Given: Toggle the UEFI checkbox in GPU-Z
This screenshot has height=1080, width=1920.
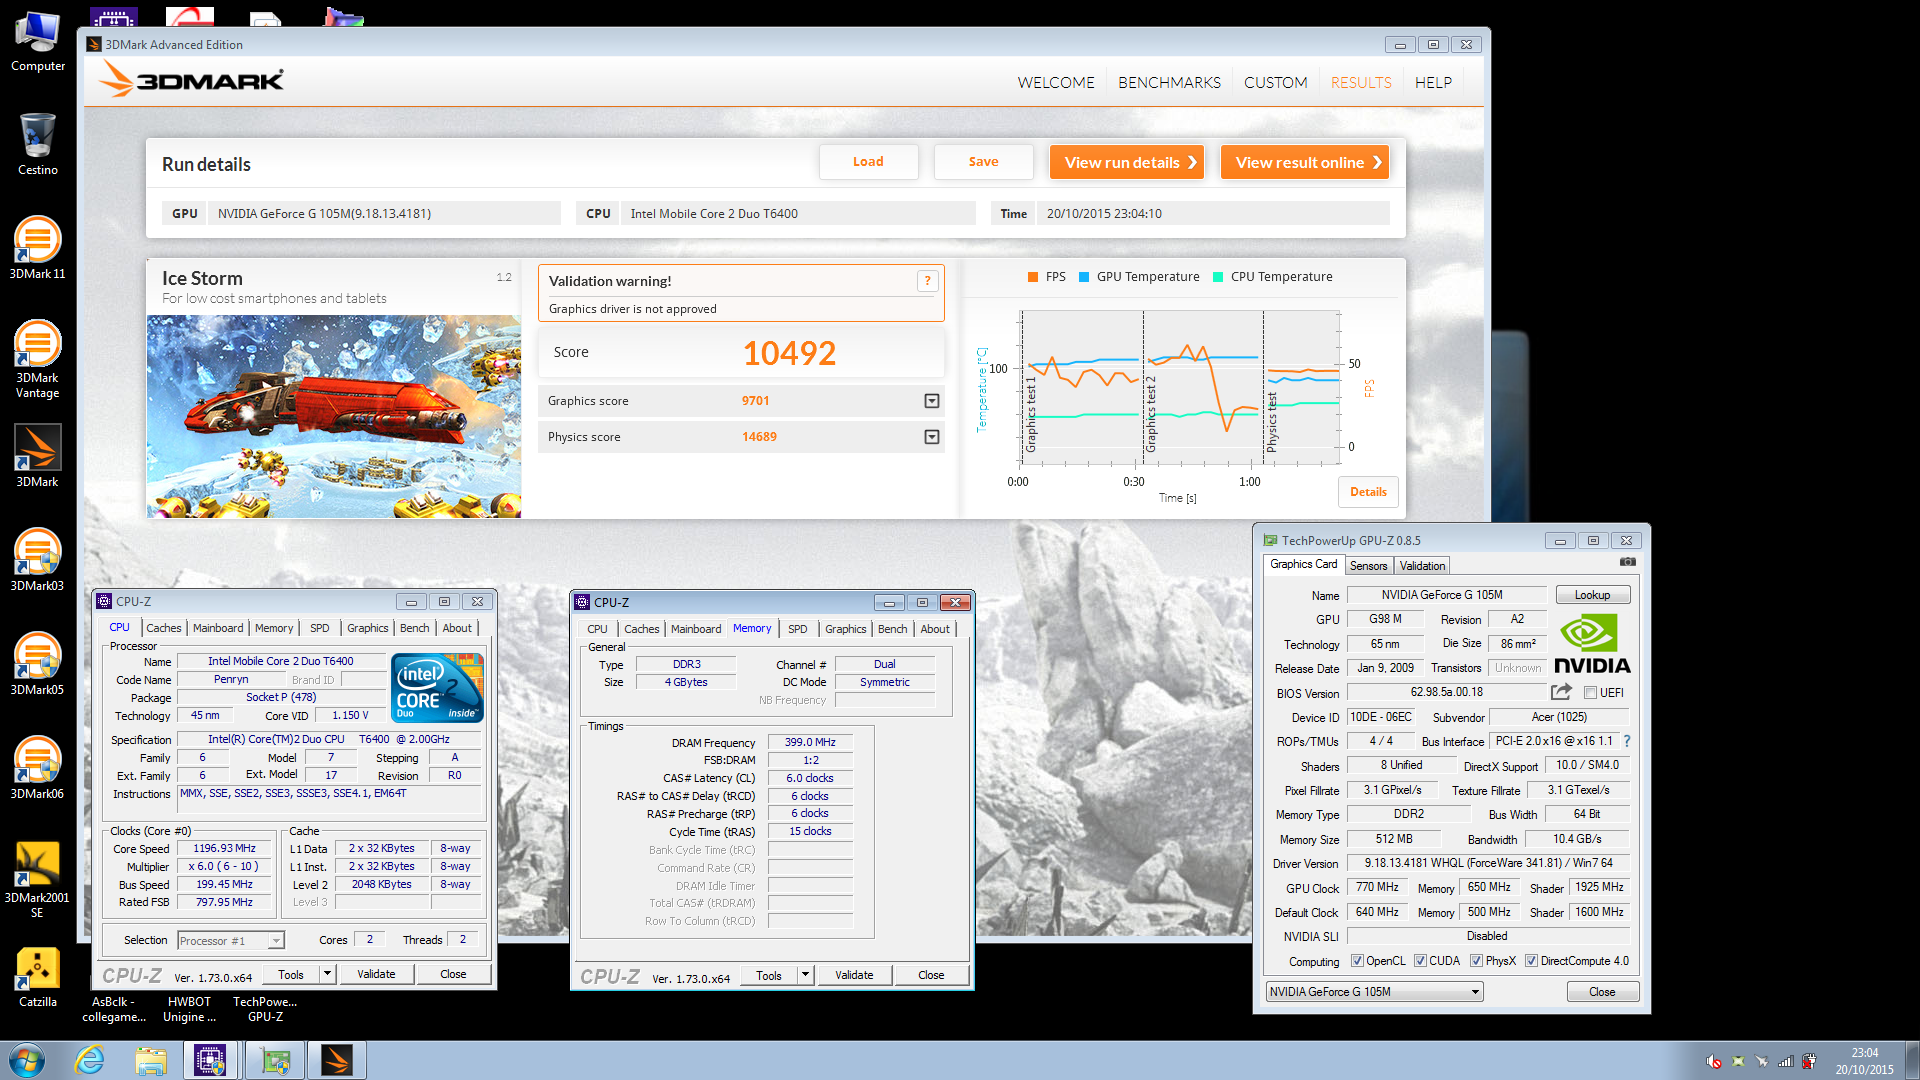Looking at the screenshot, I should tap(1590, 693).
